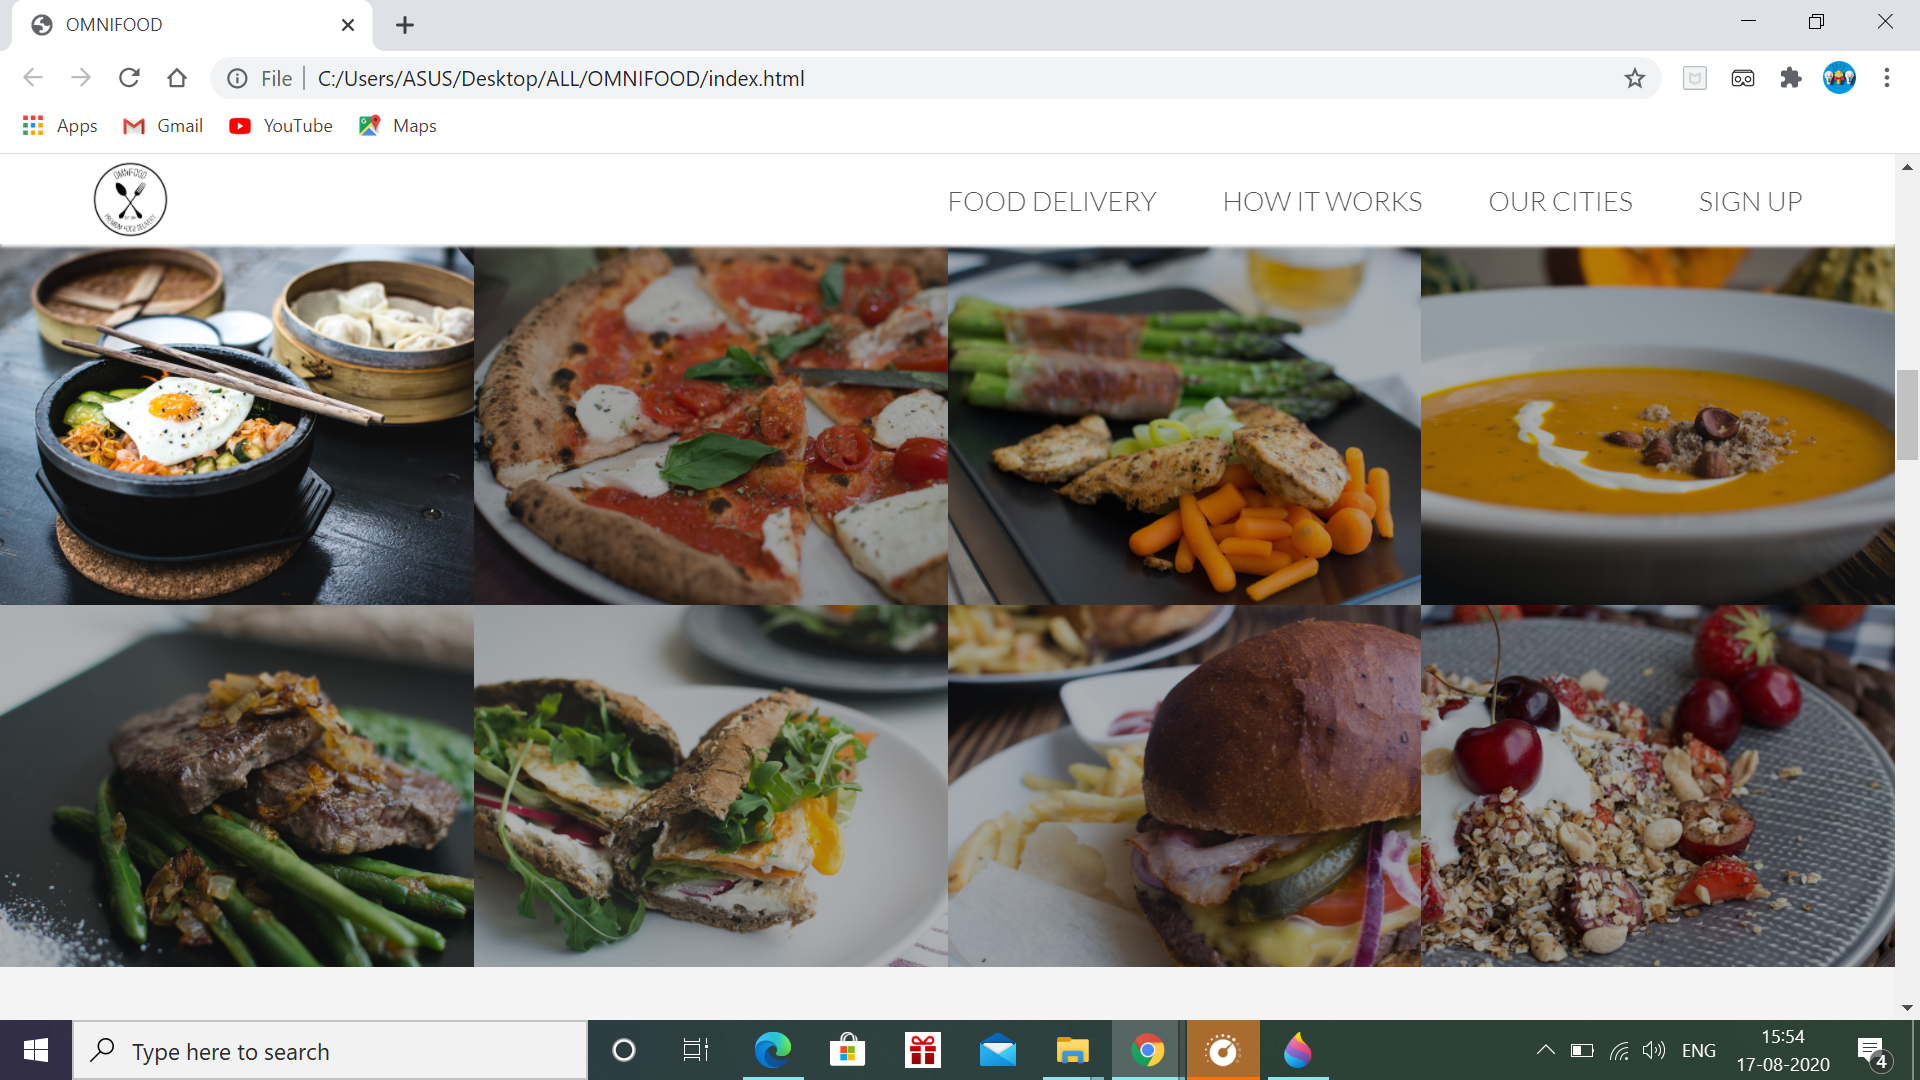1920x1080 pixels.
Task: Click HOW IT WORKS in the navigation
Action: (x=1322, y=201)
